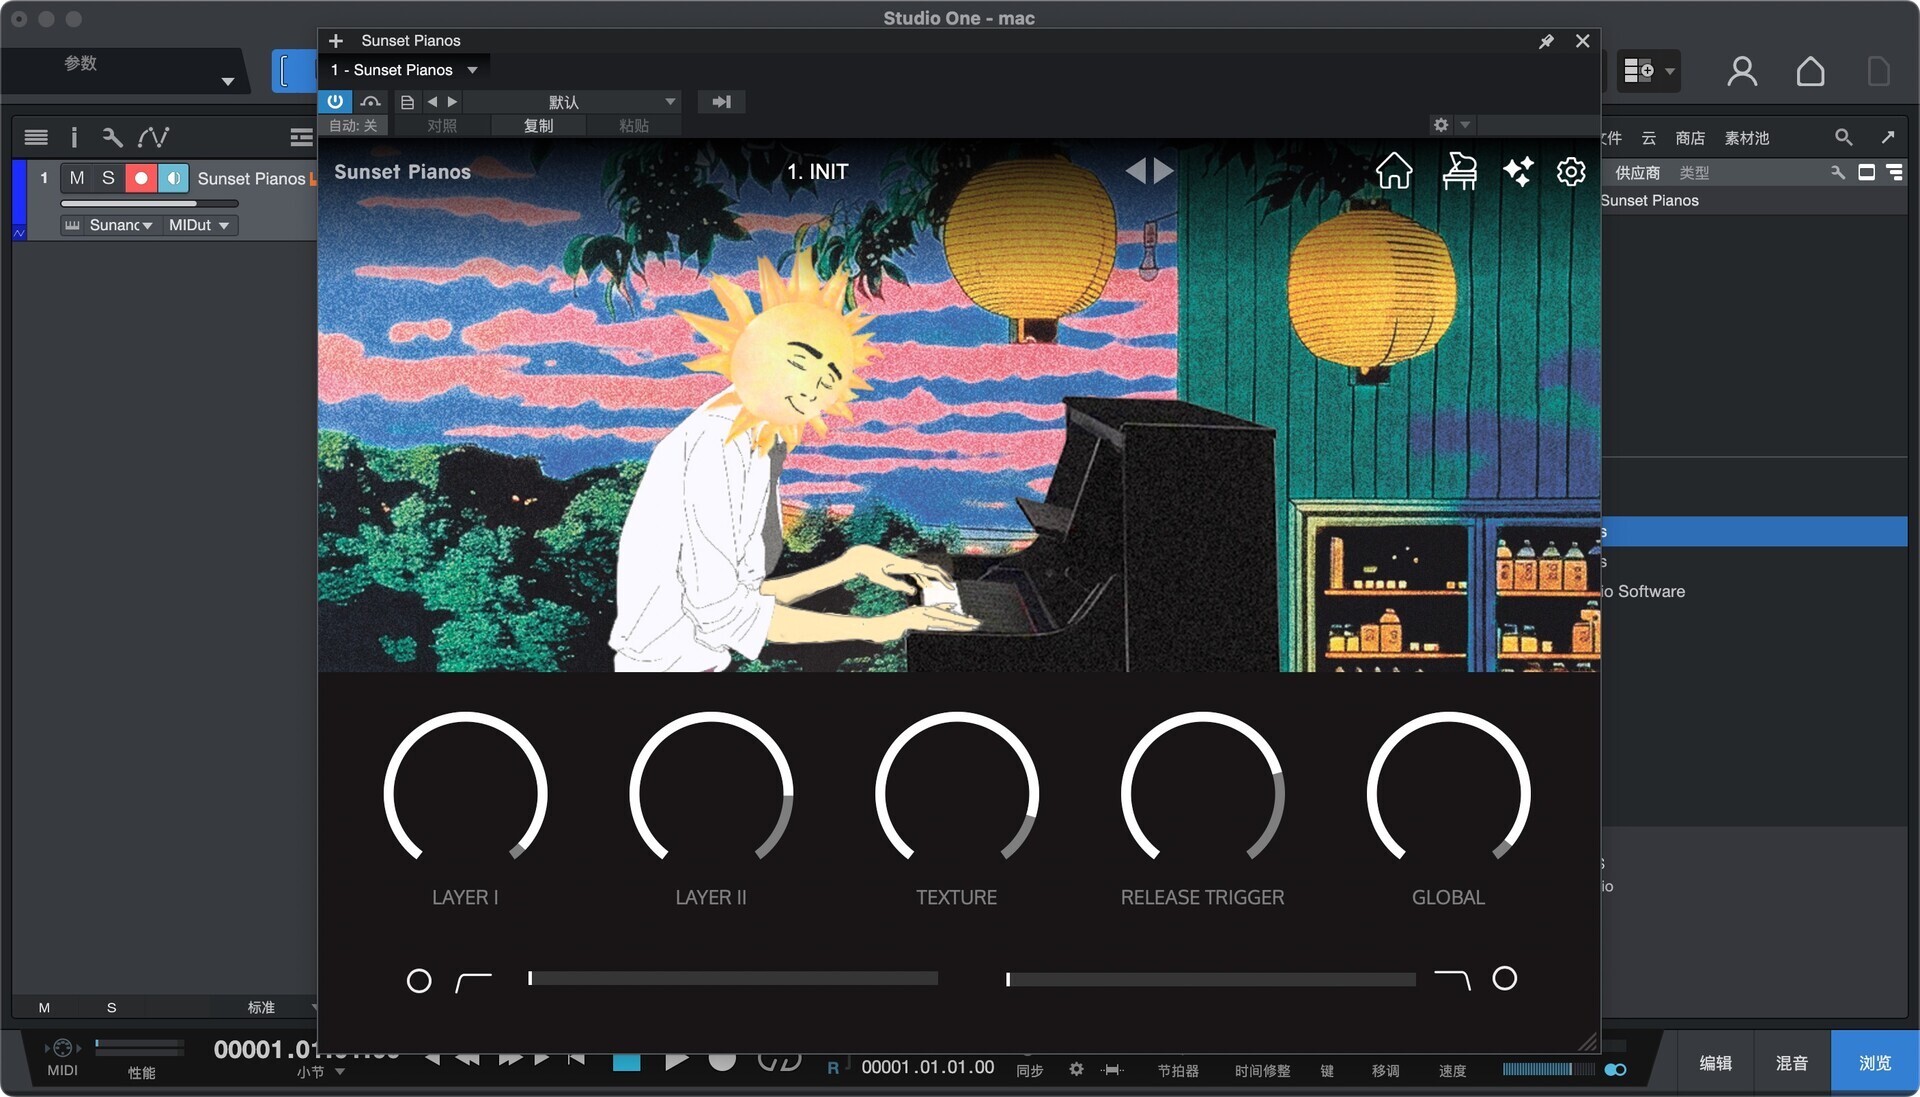Toggle automation mode 自动: 关
1920x1097 pixels.
pos(352,126)
